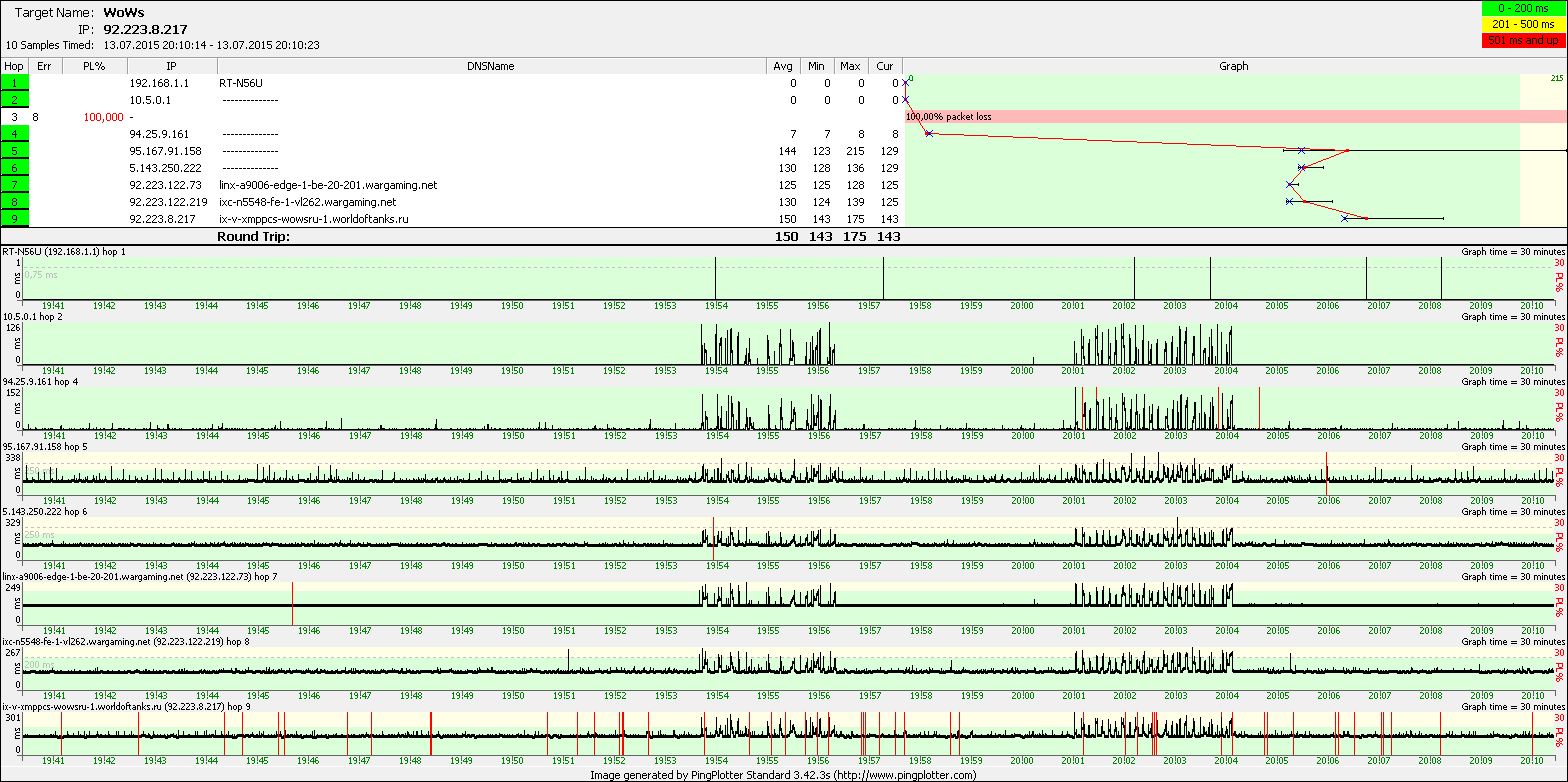Select the hop 3 number cell
1568x782 pixels.
[15, 117]
